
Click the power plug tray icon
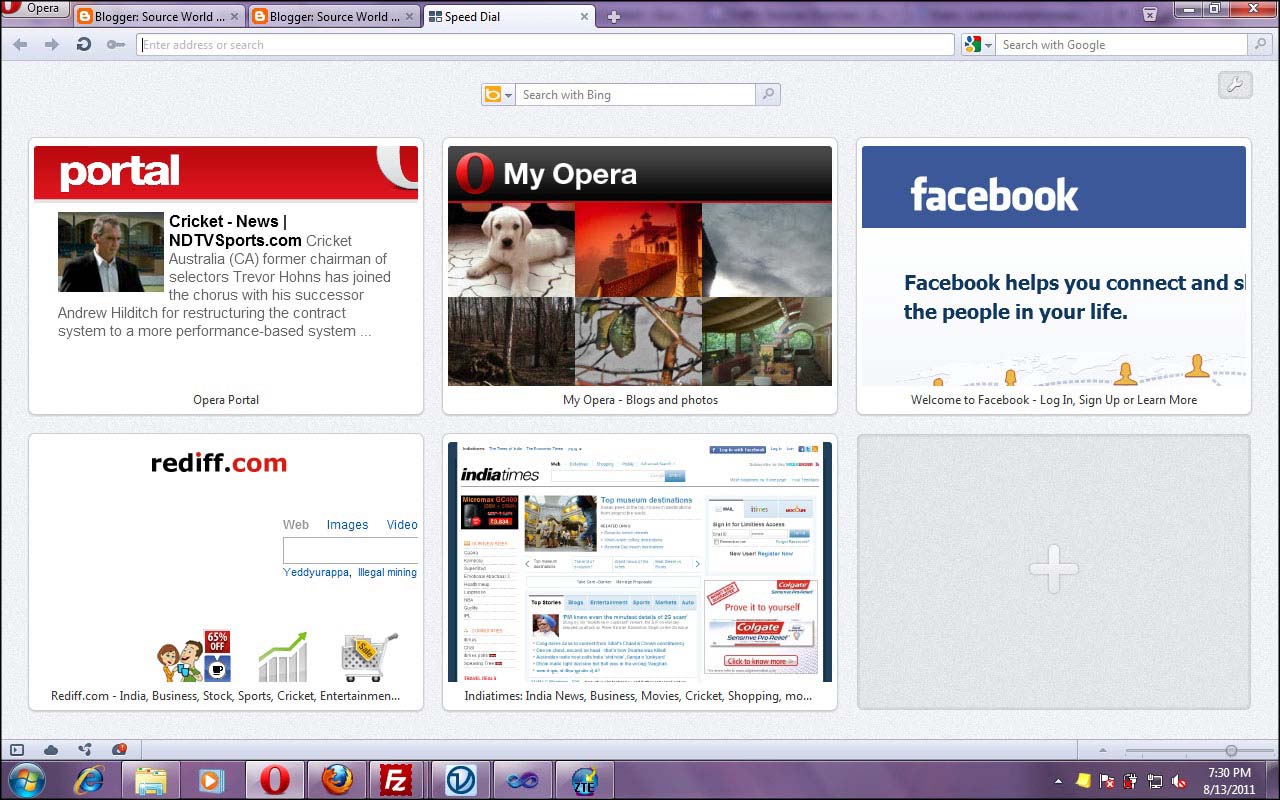coord(1131,781)
